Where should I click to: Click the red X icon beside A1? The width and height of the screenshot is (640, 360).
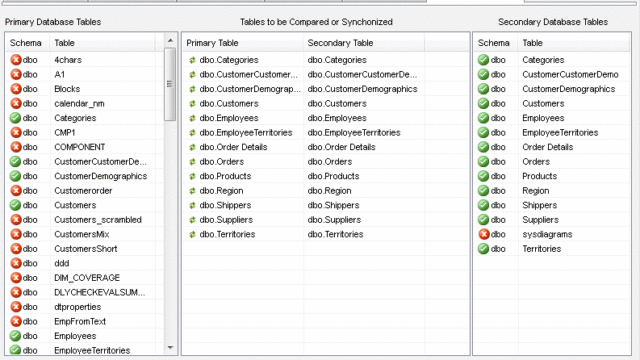pyautogui.click(x=16, y=74)
